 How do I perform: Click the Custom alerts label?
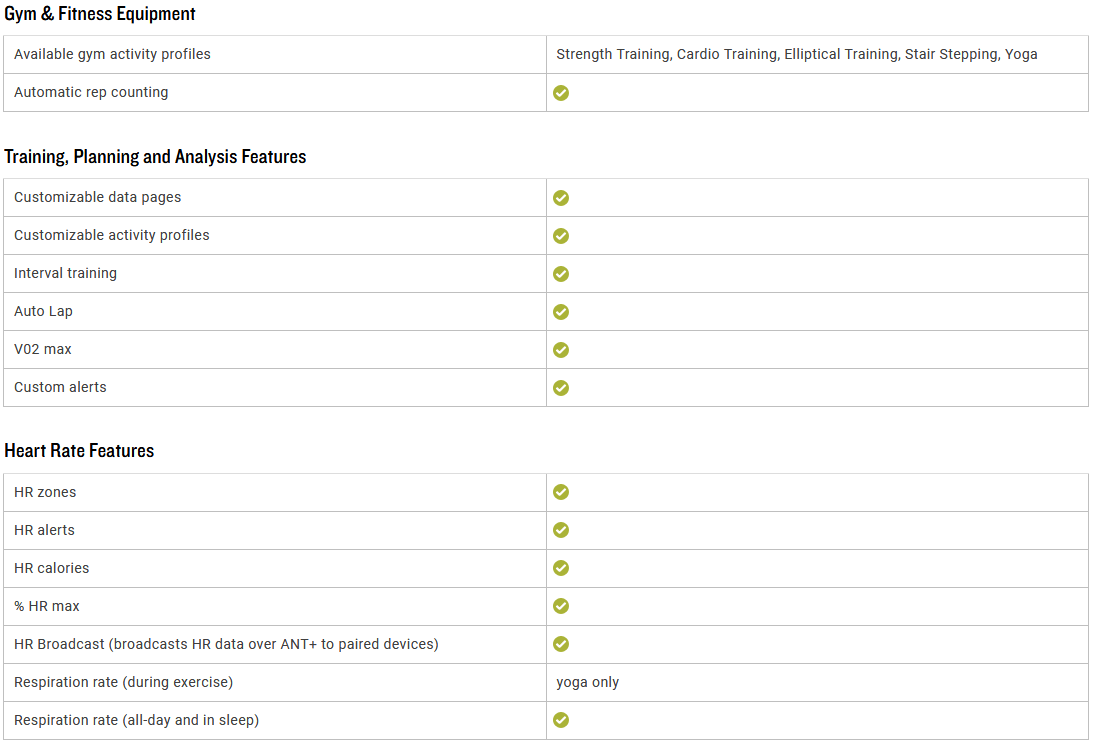click(x=60, y=387)
